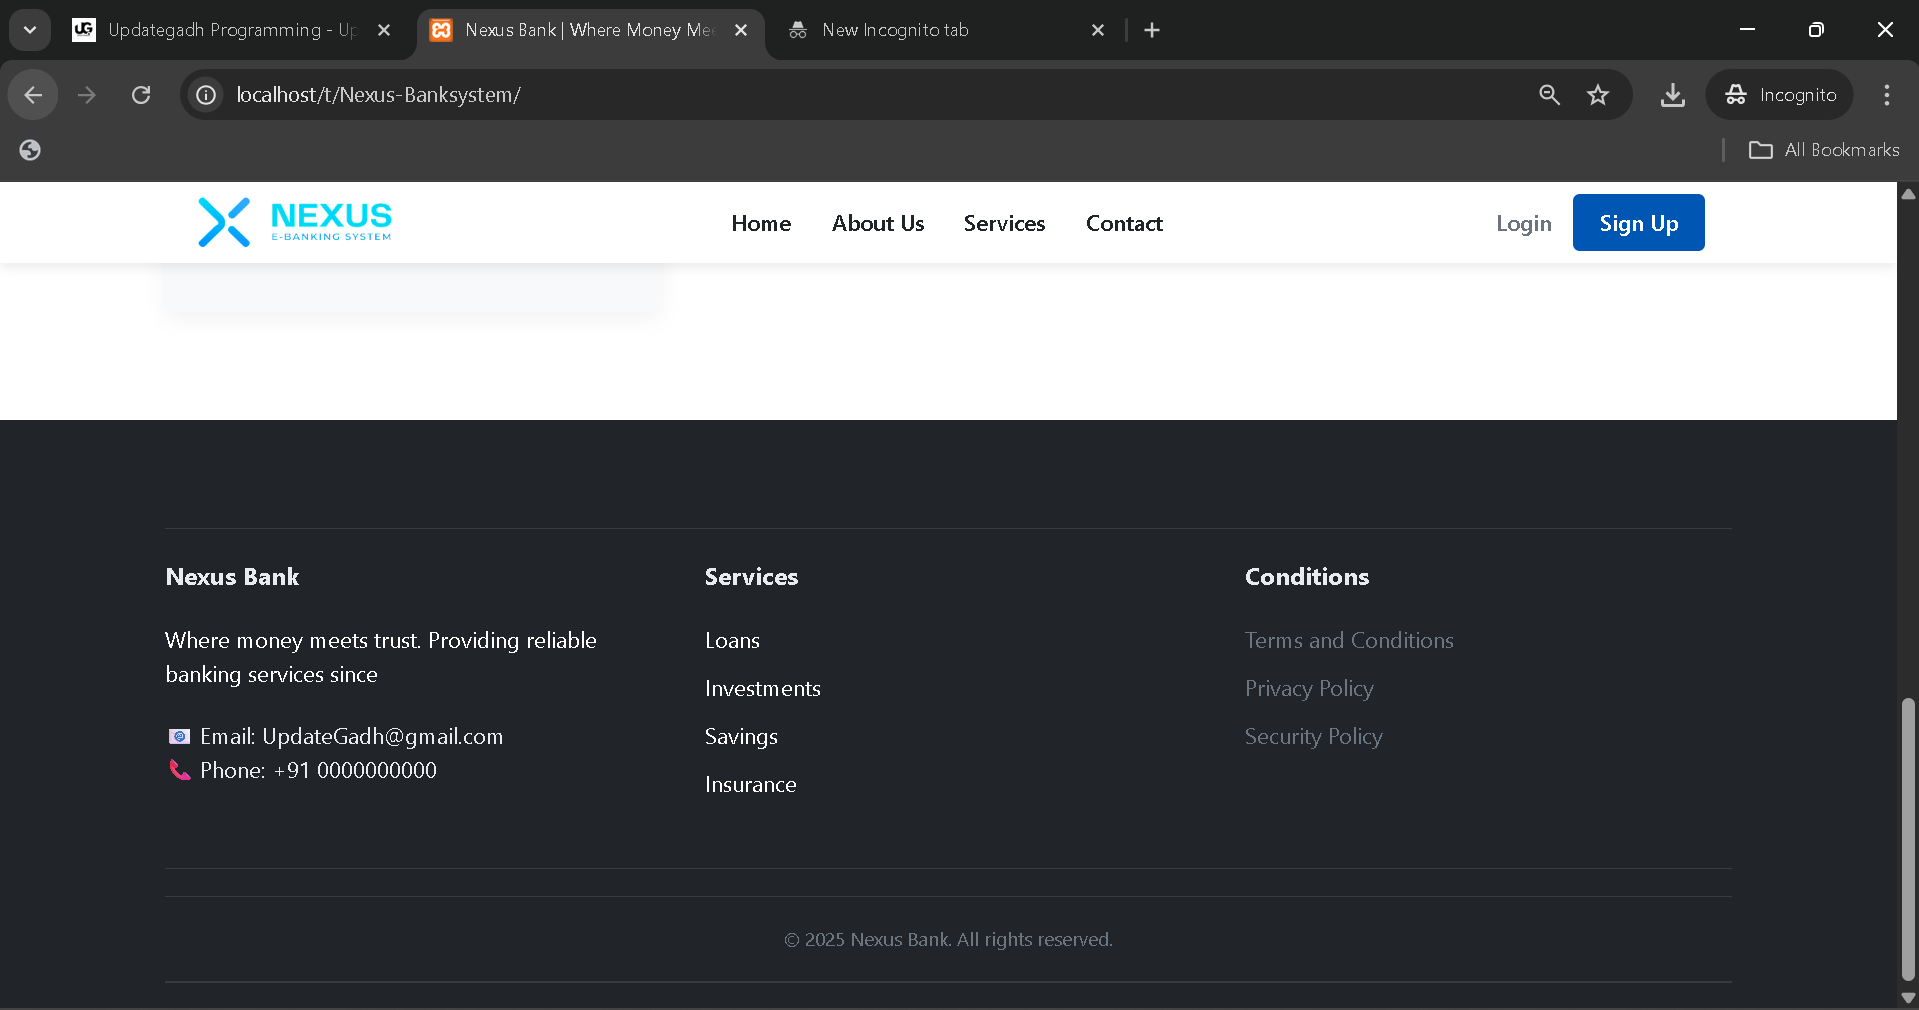Viewport: 1919px width, 1010px height.
Task: Open a new tab with plus button
Action: tap(1152, 30)
